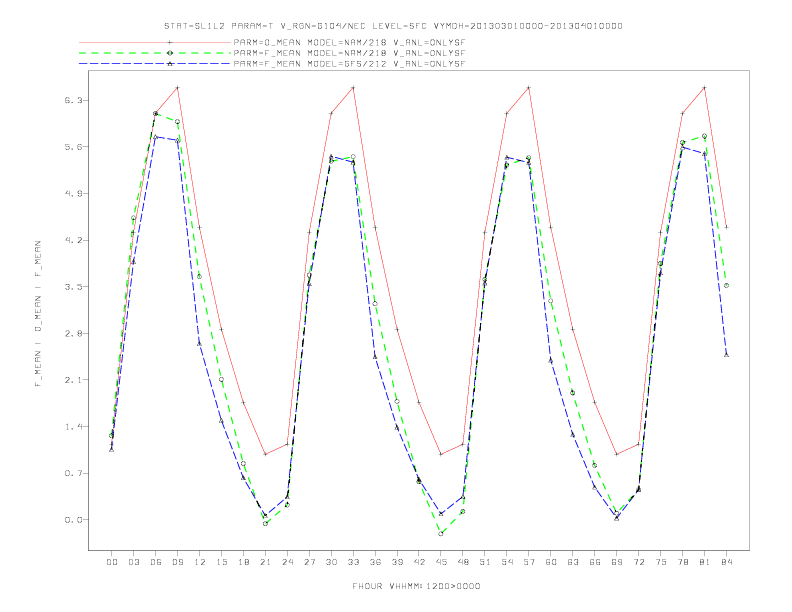Screen dimensions: 792x612
Task: Click the vertical y-axis label F_MEAN | O_MEAN | F_MEAN
Action: click(38, 314)
